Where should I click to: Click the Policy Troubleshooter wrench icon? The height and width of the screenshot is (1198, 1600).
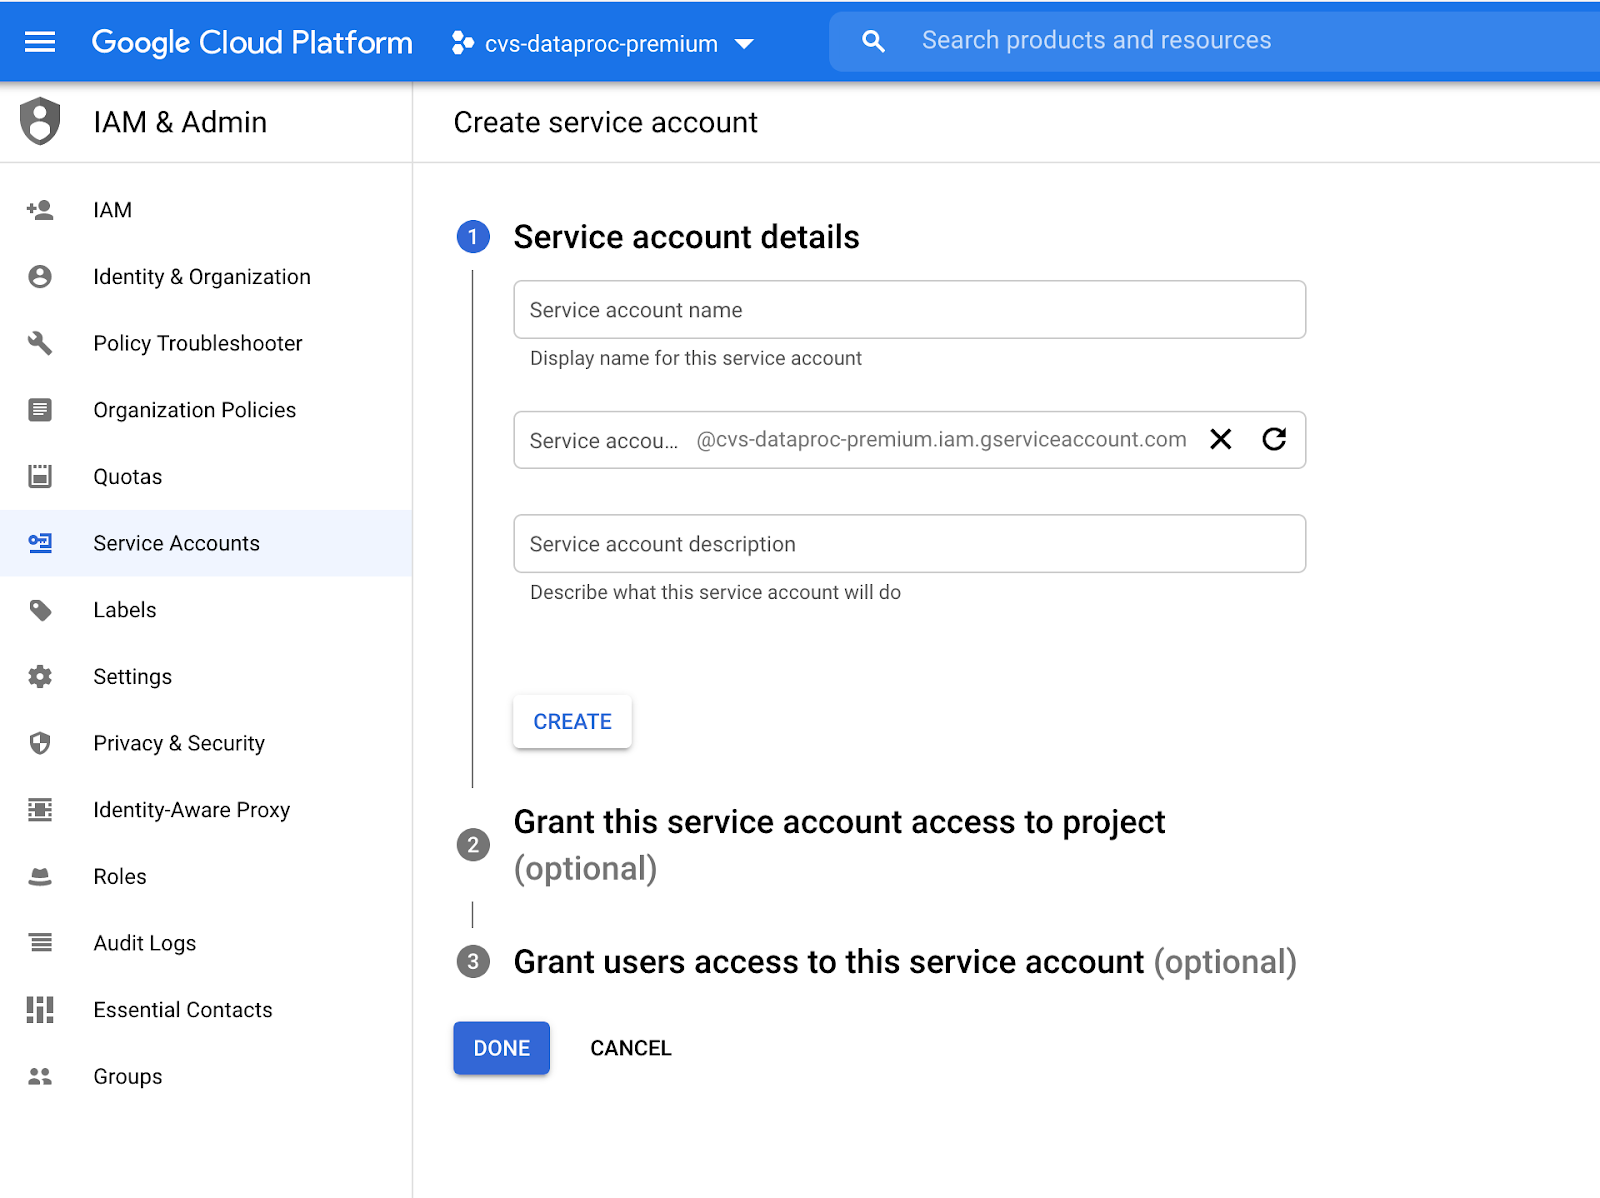pyautogui.click(x=40, y=343)
